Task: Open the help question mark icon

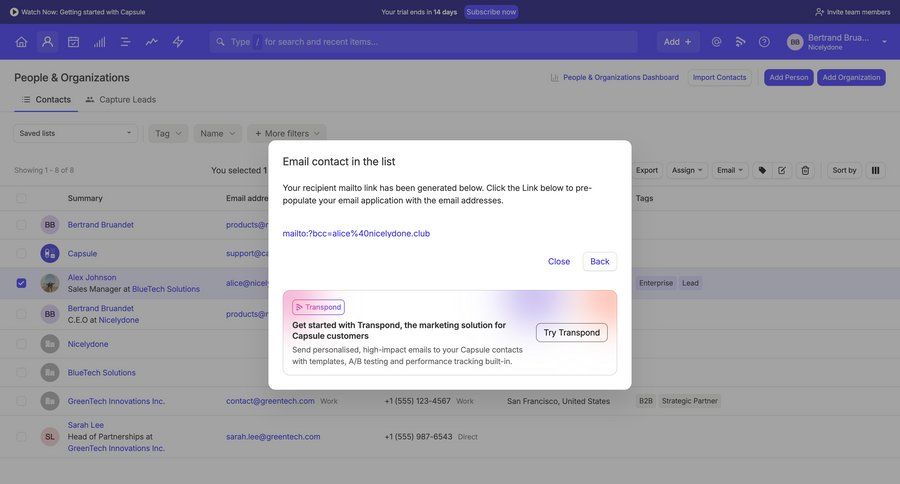Action: click(764, 42)
